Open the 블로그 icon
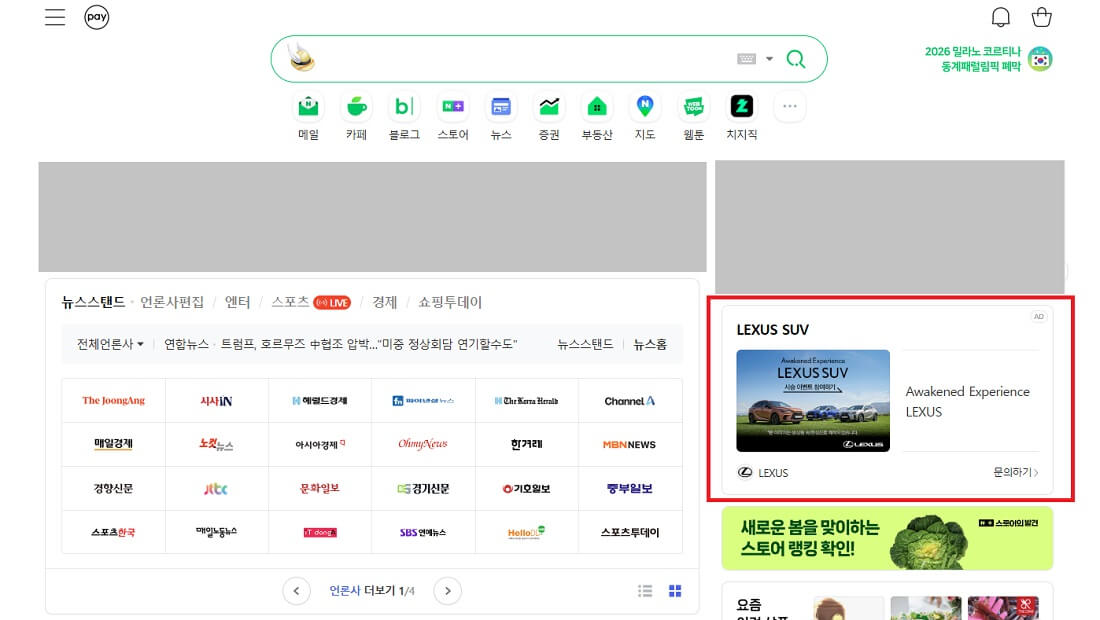Screen dimensions: 1100x620 tap(404, 107)
